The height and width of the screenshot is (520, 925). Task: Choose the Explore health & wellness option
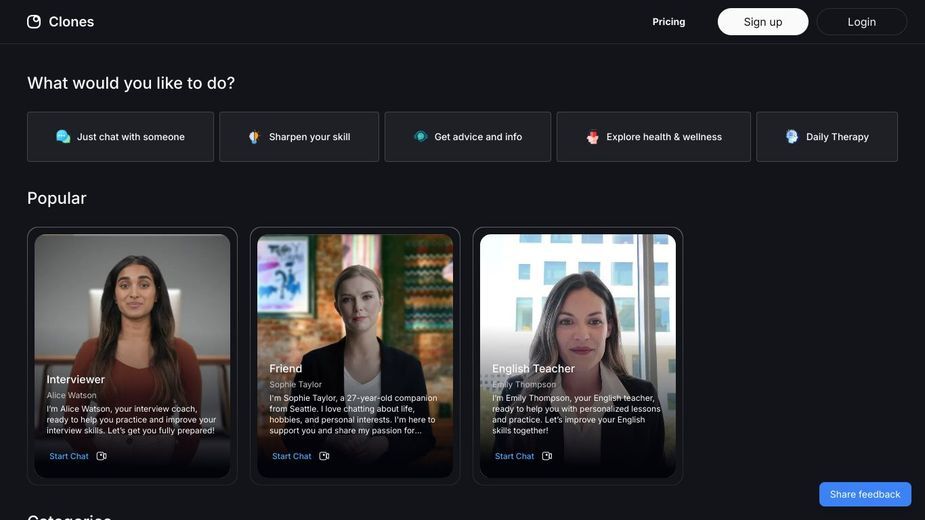click(654, 137)
